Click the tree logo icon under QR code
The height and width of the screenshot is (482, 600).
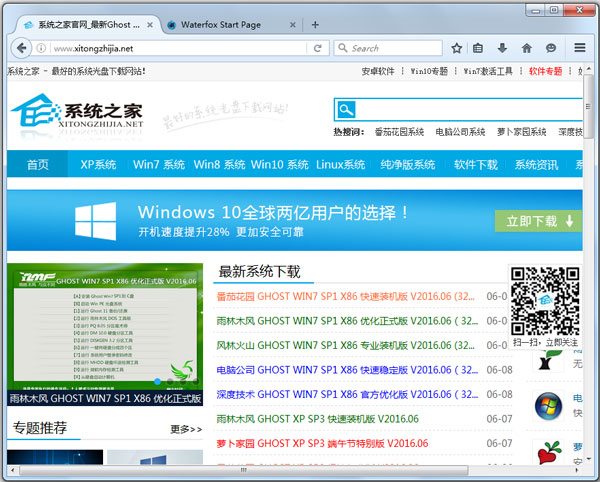point(548,360)
